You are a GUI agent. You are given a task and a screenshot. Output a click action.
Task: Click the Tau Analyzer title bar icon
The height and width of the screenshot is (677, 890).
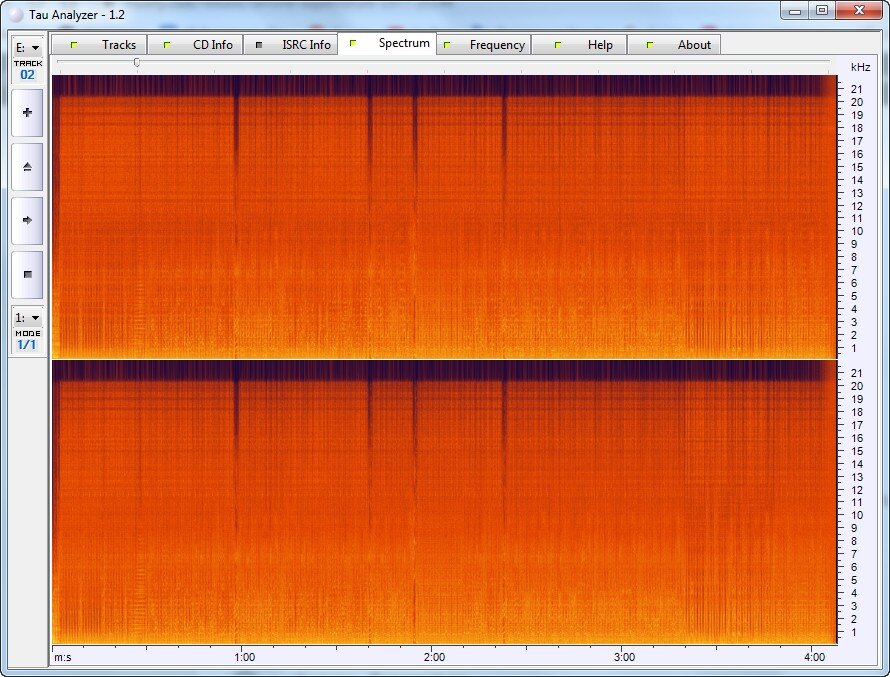pyautogui.click(x=15, y=14)
